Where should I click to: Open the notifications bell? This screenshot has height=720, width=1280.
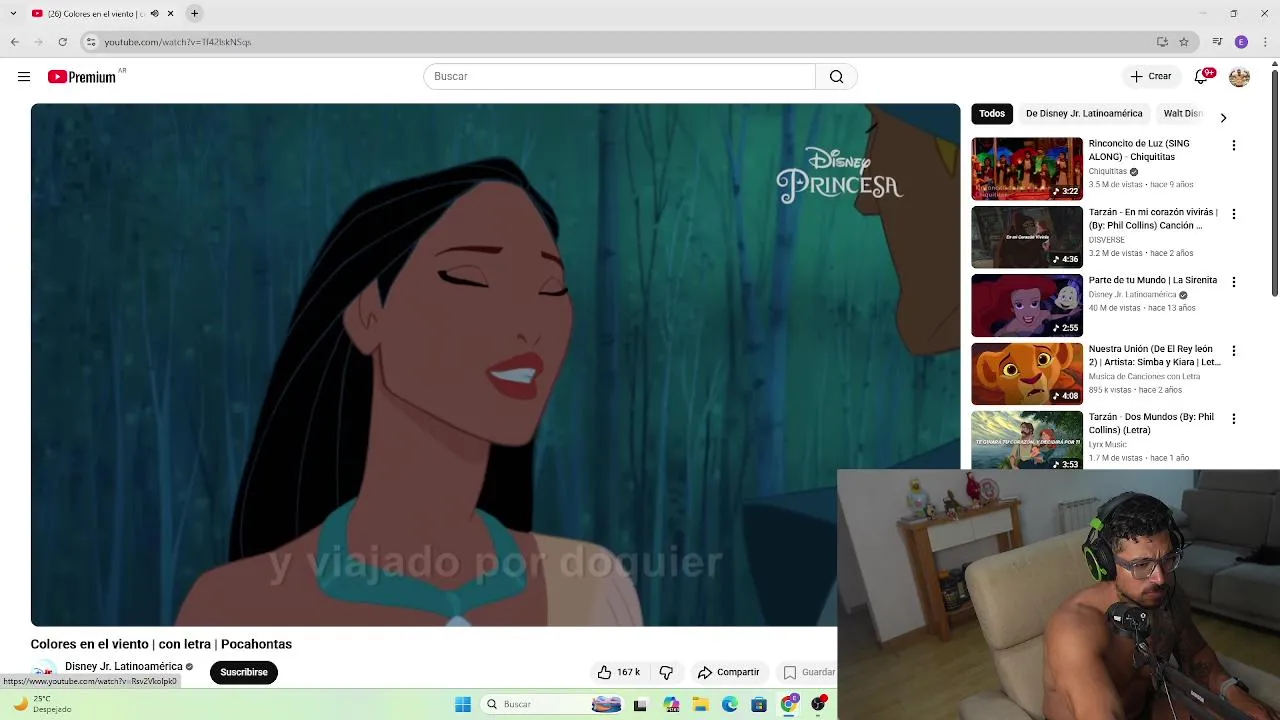(1202, 77)
